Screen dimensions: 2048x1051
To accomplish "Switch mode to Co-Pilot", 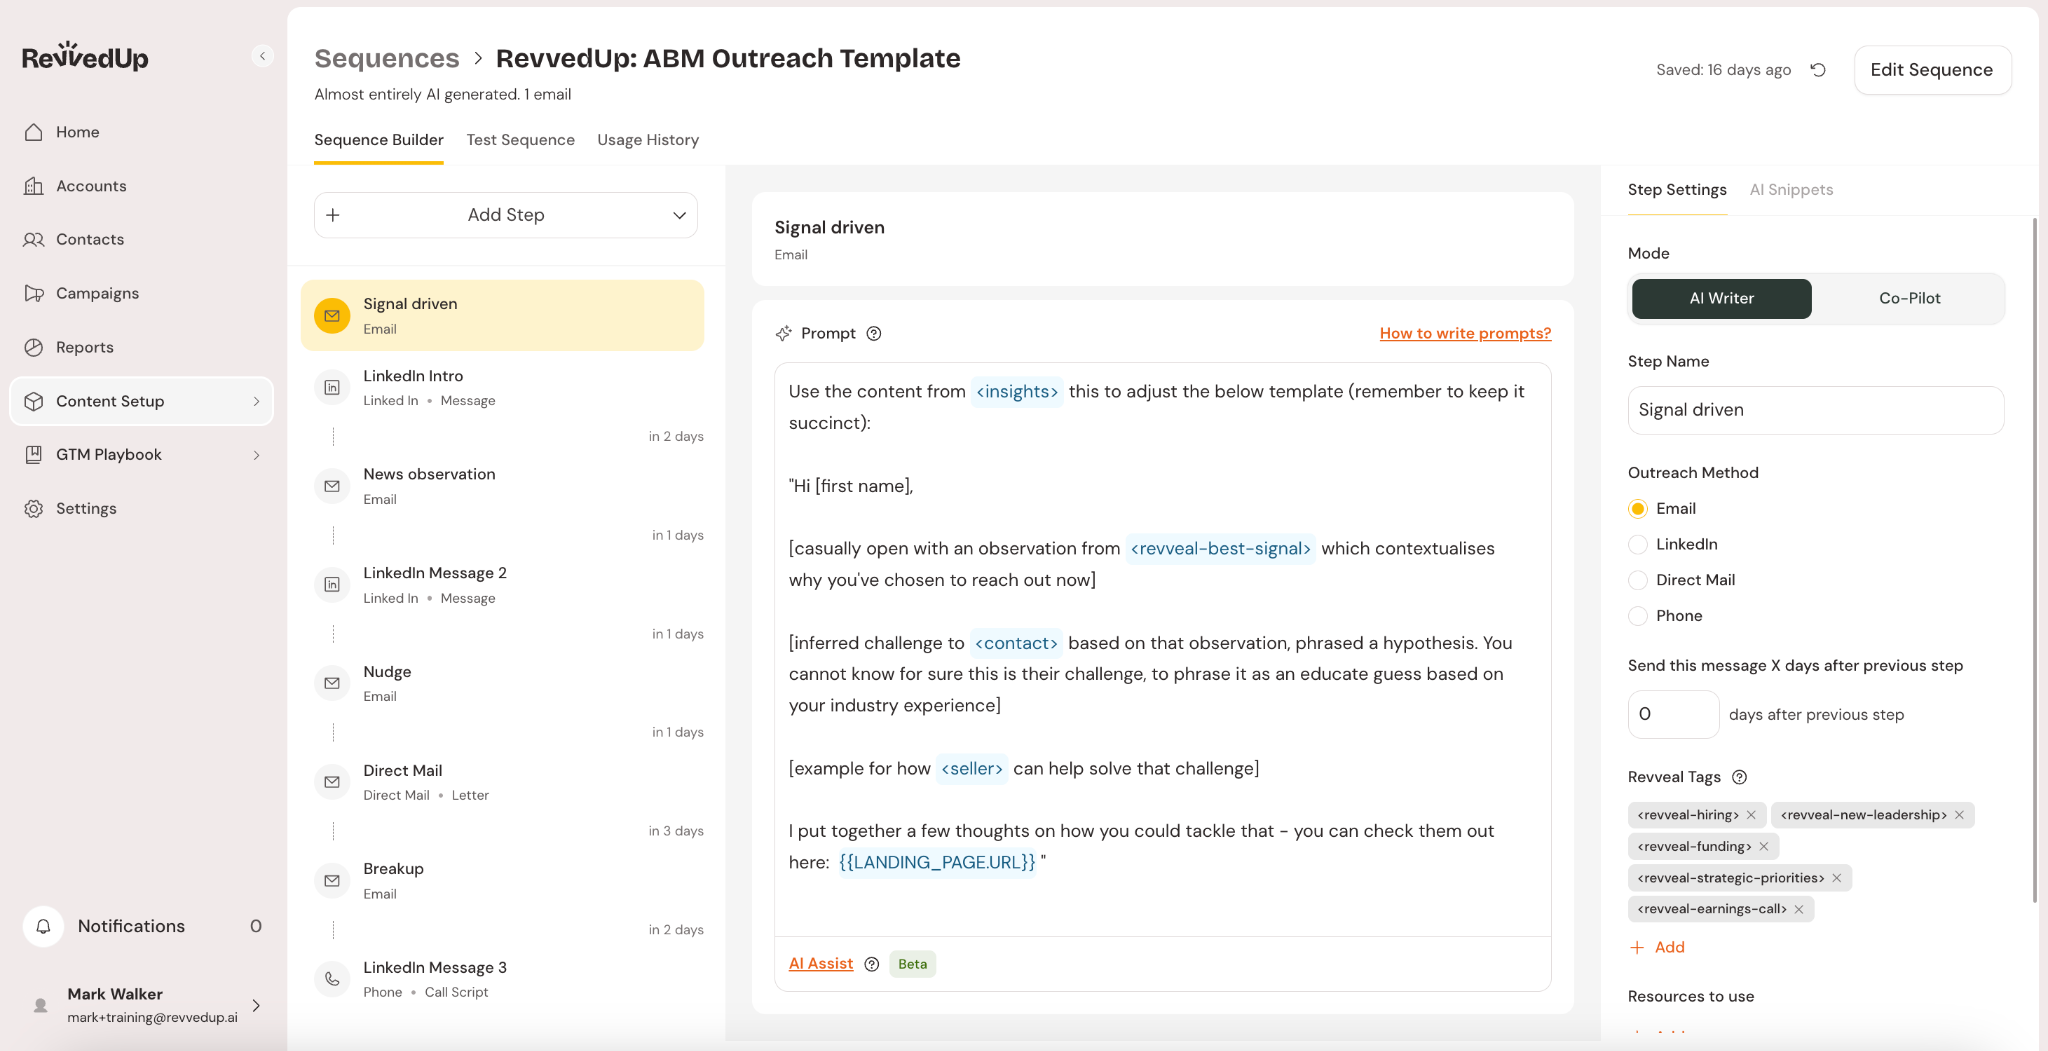I will point(1908,298).
